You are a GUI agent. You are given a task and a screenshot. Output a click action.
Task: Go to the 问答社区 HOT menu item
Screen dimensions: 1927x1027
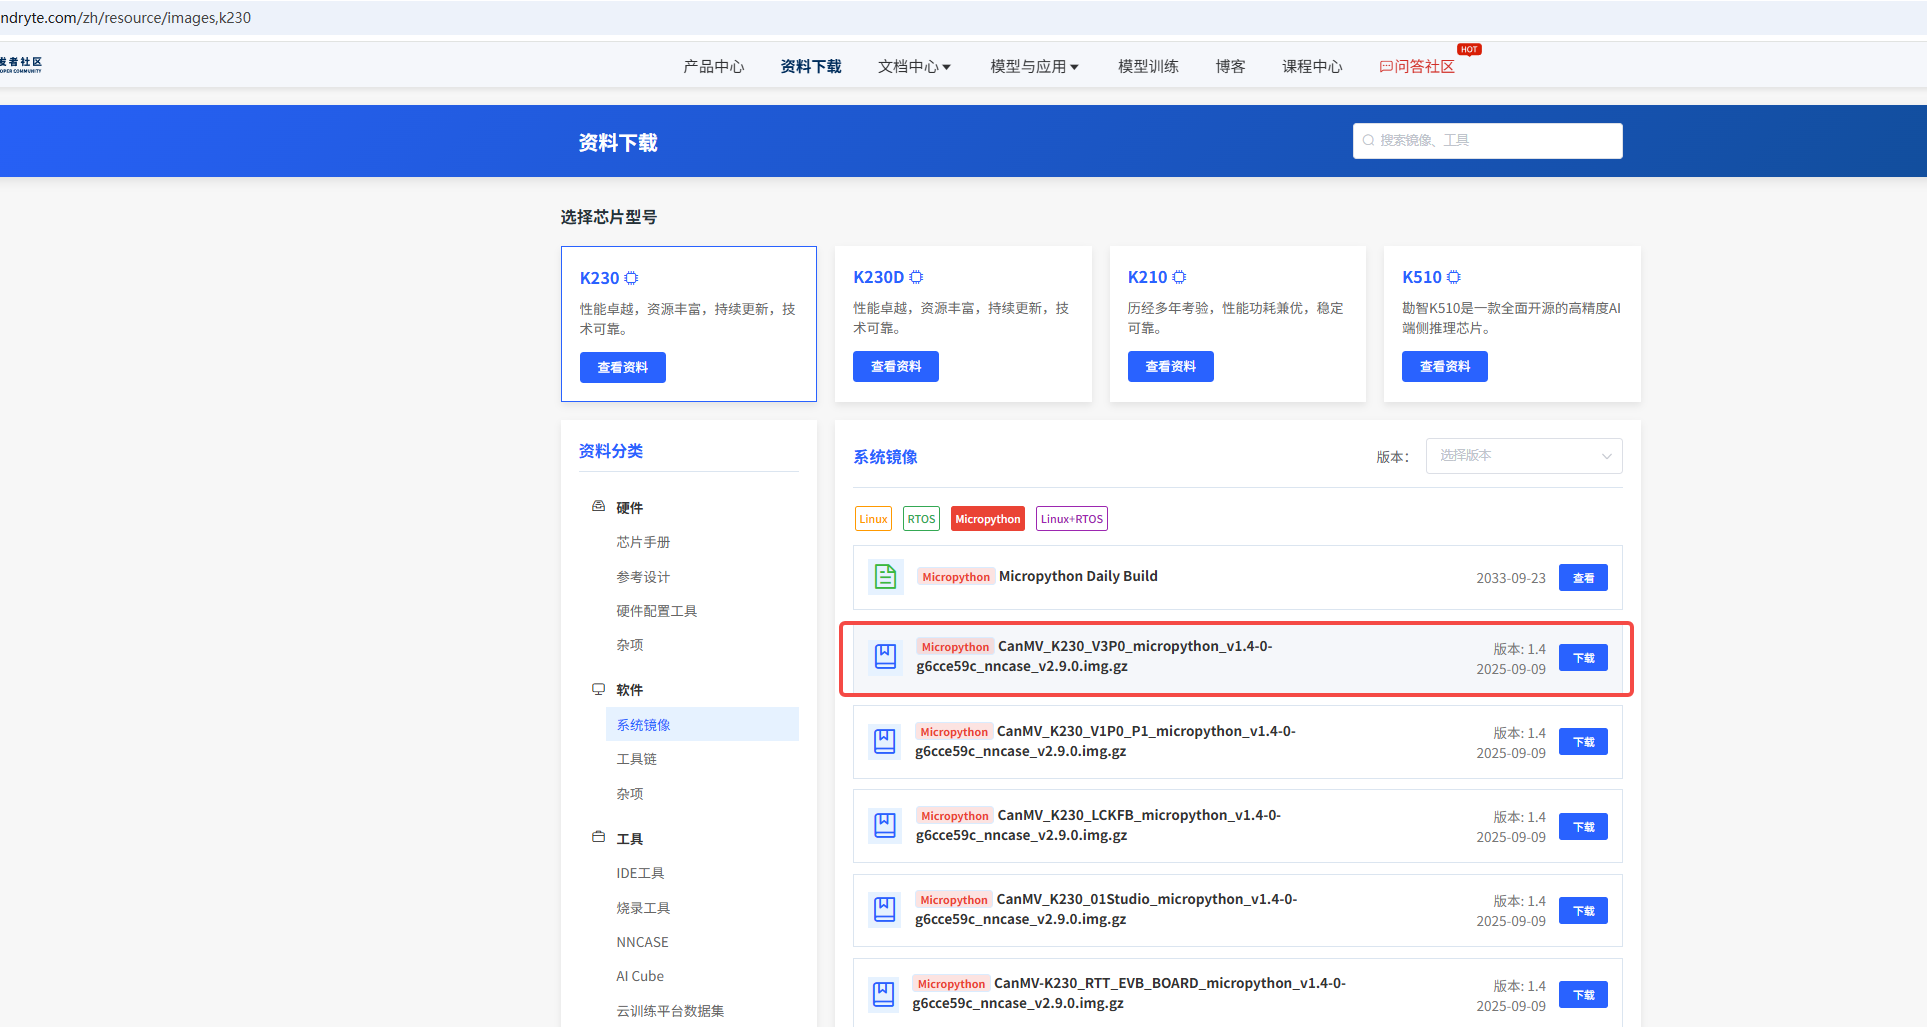tap(1417, 67)
